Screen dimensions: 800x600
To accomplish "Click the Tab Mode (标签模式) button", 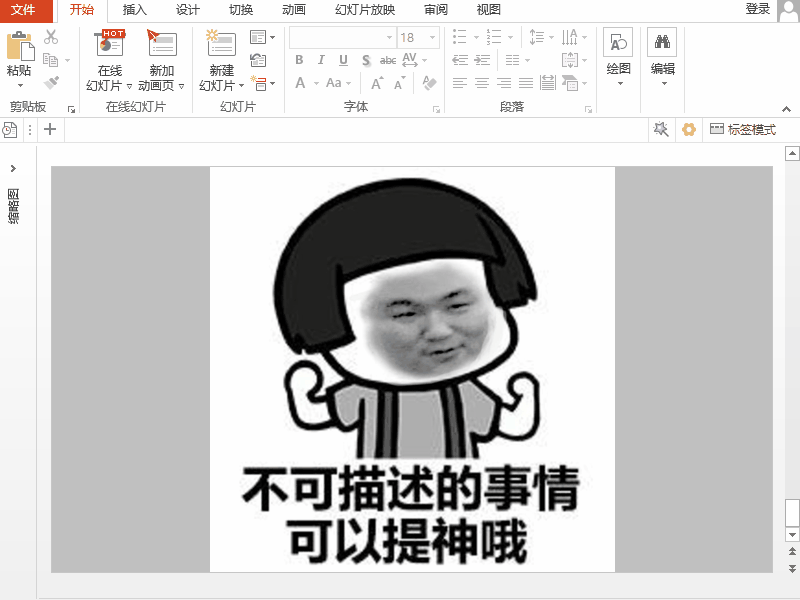I will click(x=742, y=130).
